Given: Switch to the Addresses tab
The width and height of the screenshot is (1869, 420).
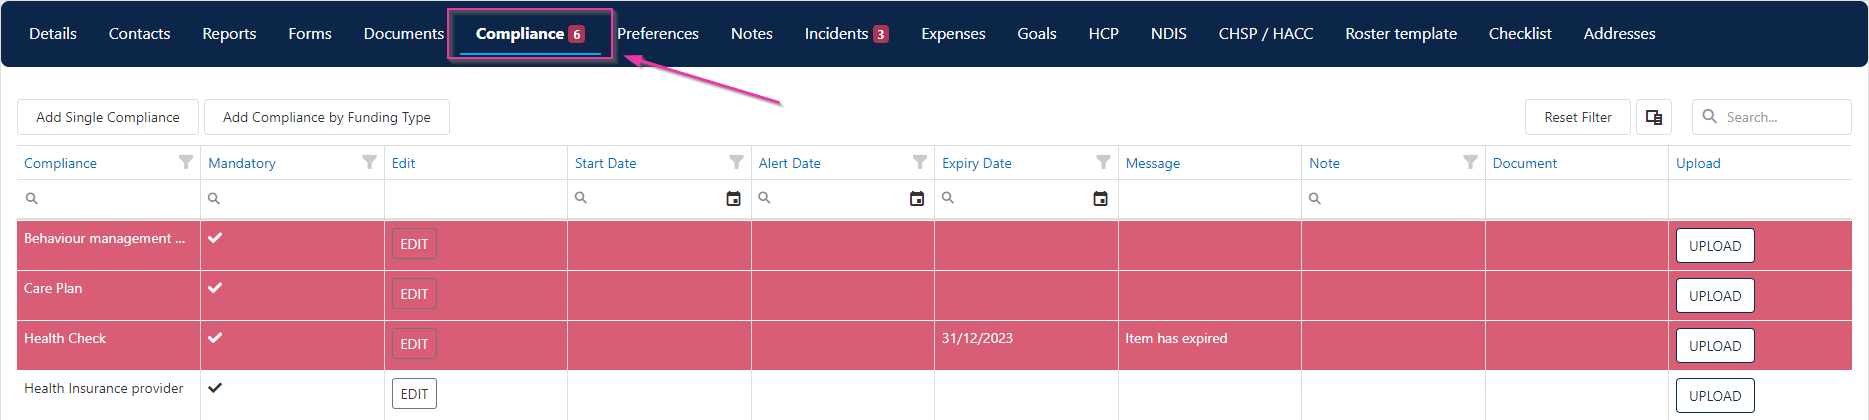Looking at the screenshot, I should [x=1620, y=33].
